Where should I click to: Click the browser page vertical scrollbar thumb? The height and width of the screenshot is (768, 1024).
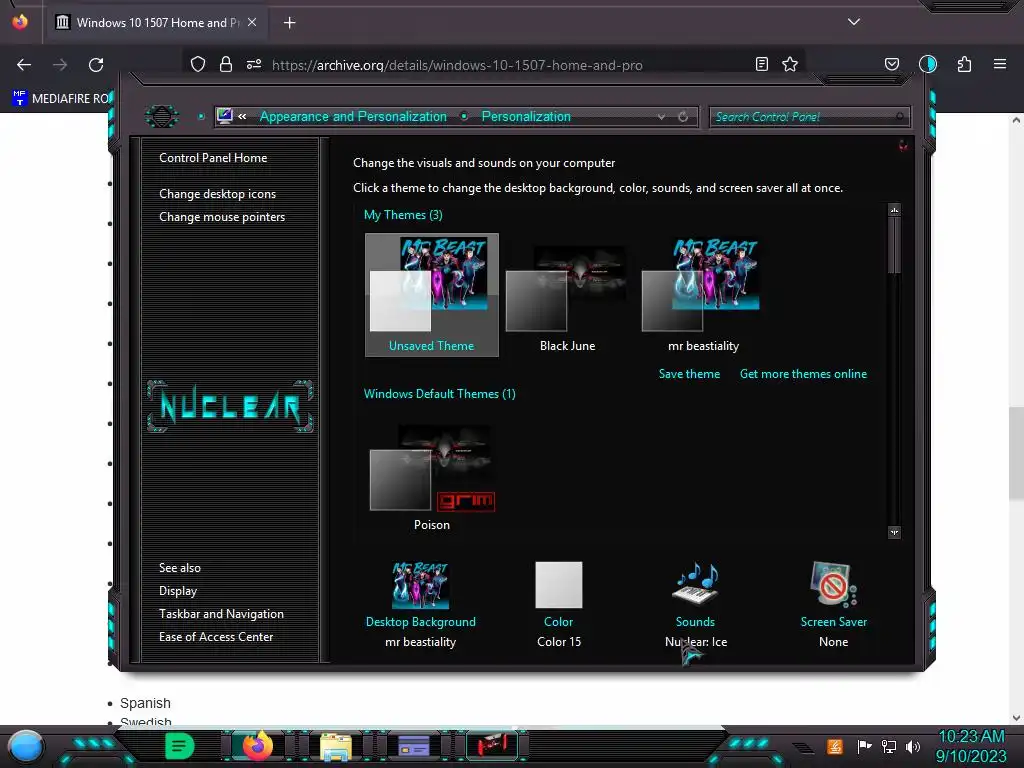pos(1016,453)
